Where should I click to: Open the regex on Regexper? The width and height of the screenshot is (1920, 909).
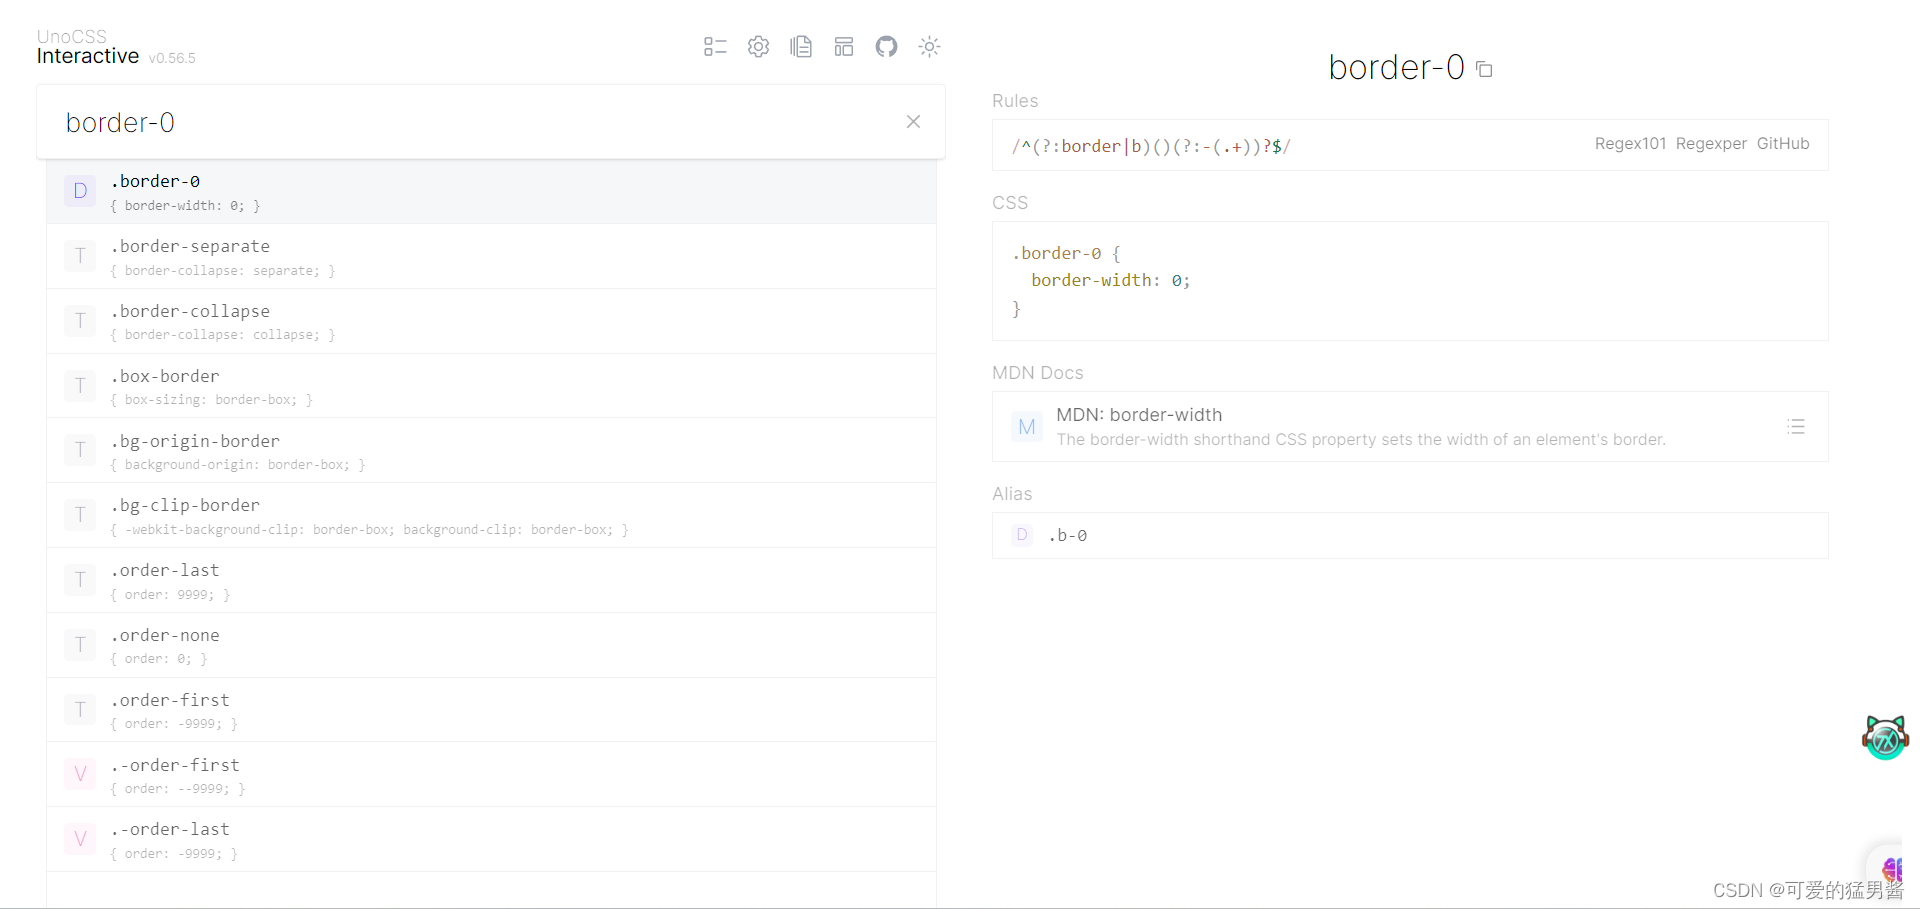click(x=1711, y=143)
